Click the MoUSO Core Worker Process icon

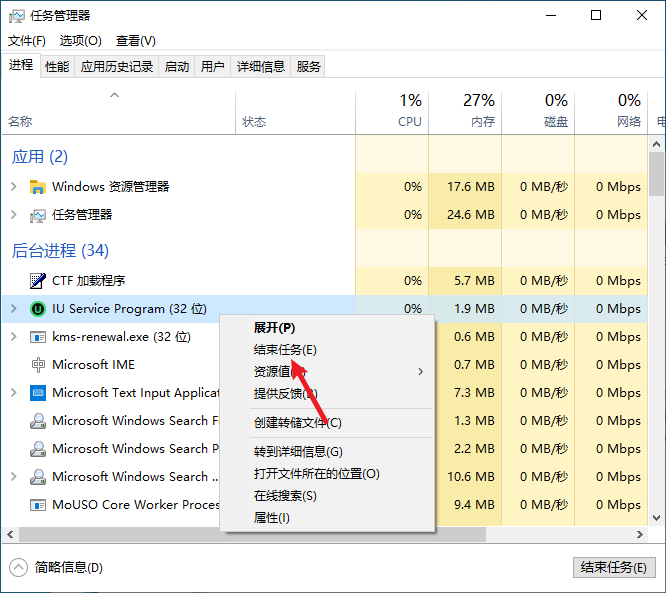pos(38,505)
